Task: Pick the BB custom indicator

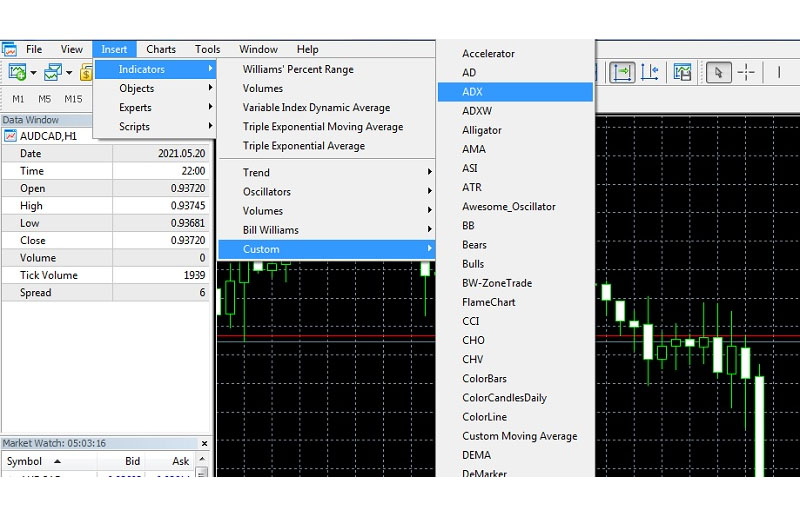Action: coord(468,225)
